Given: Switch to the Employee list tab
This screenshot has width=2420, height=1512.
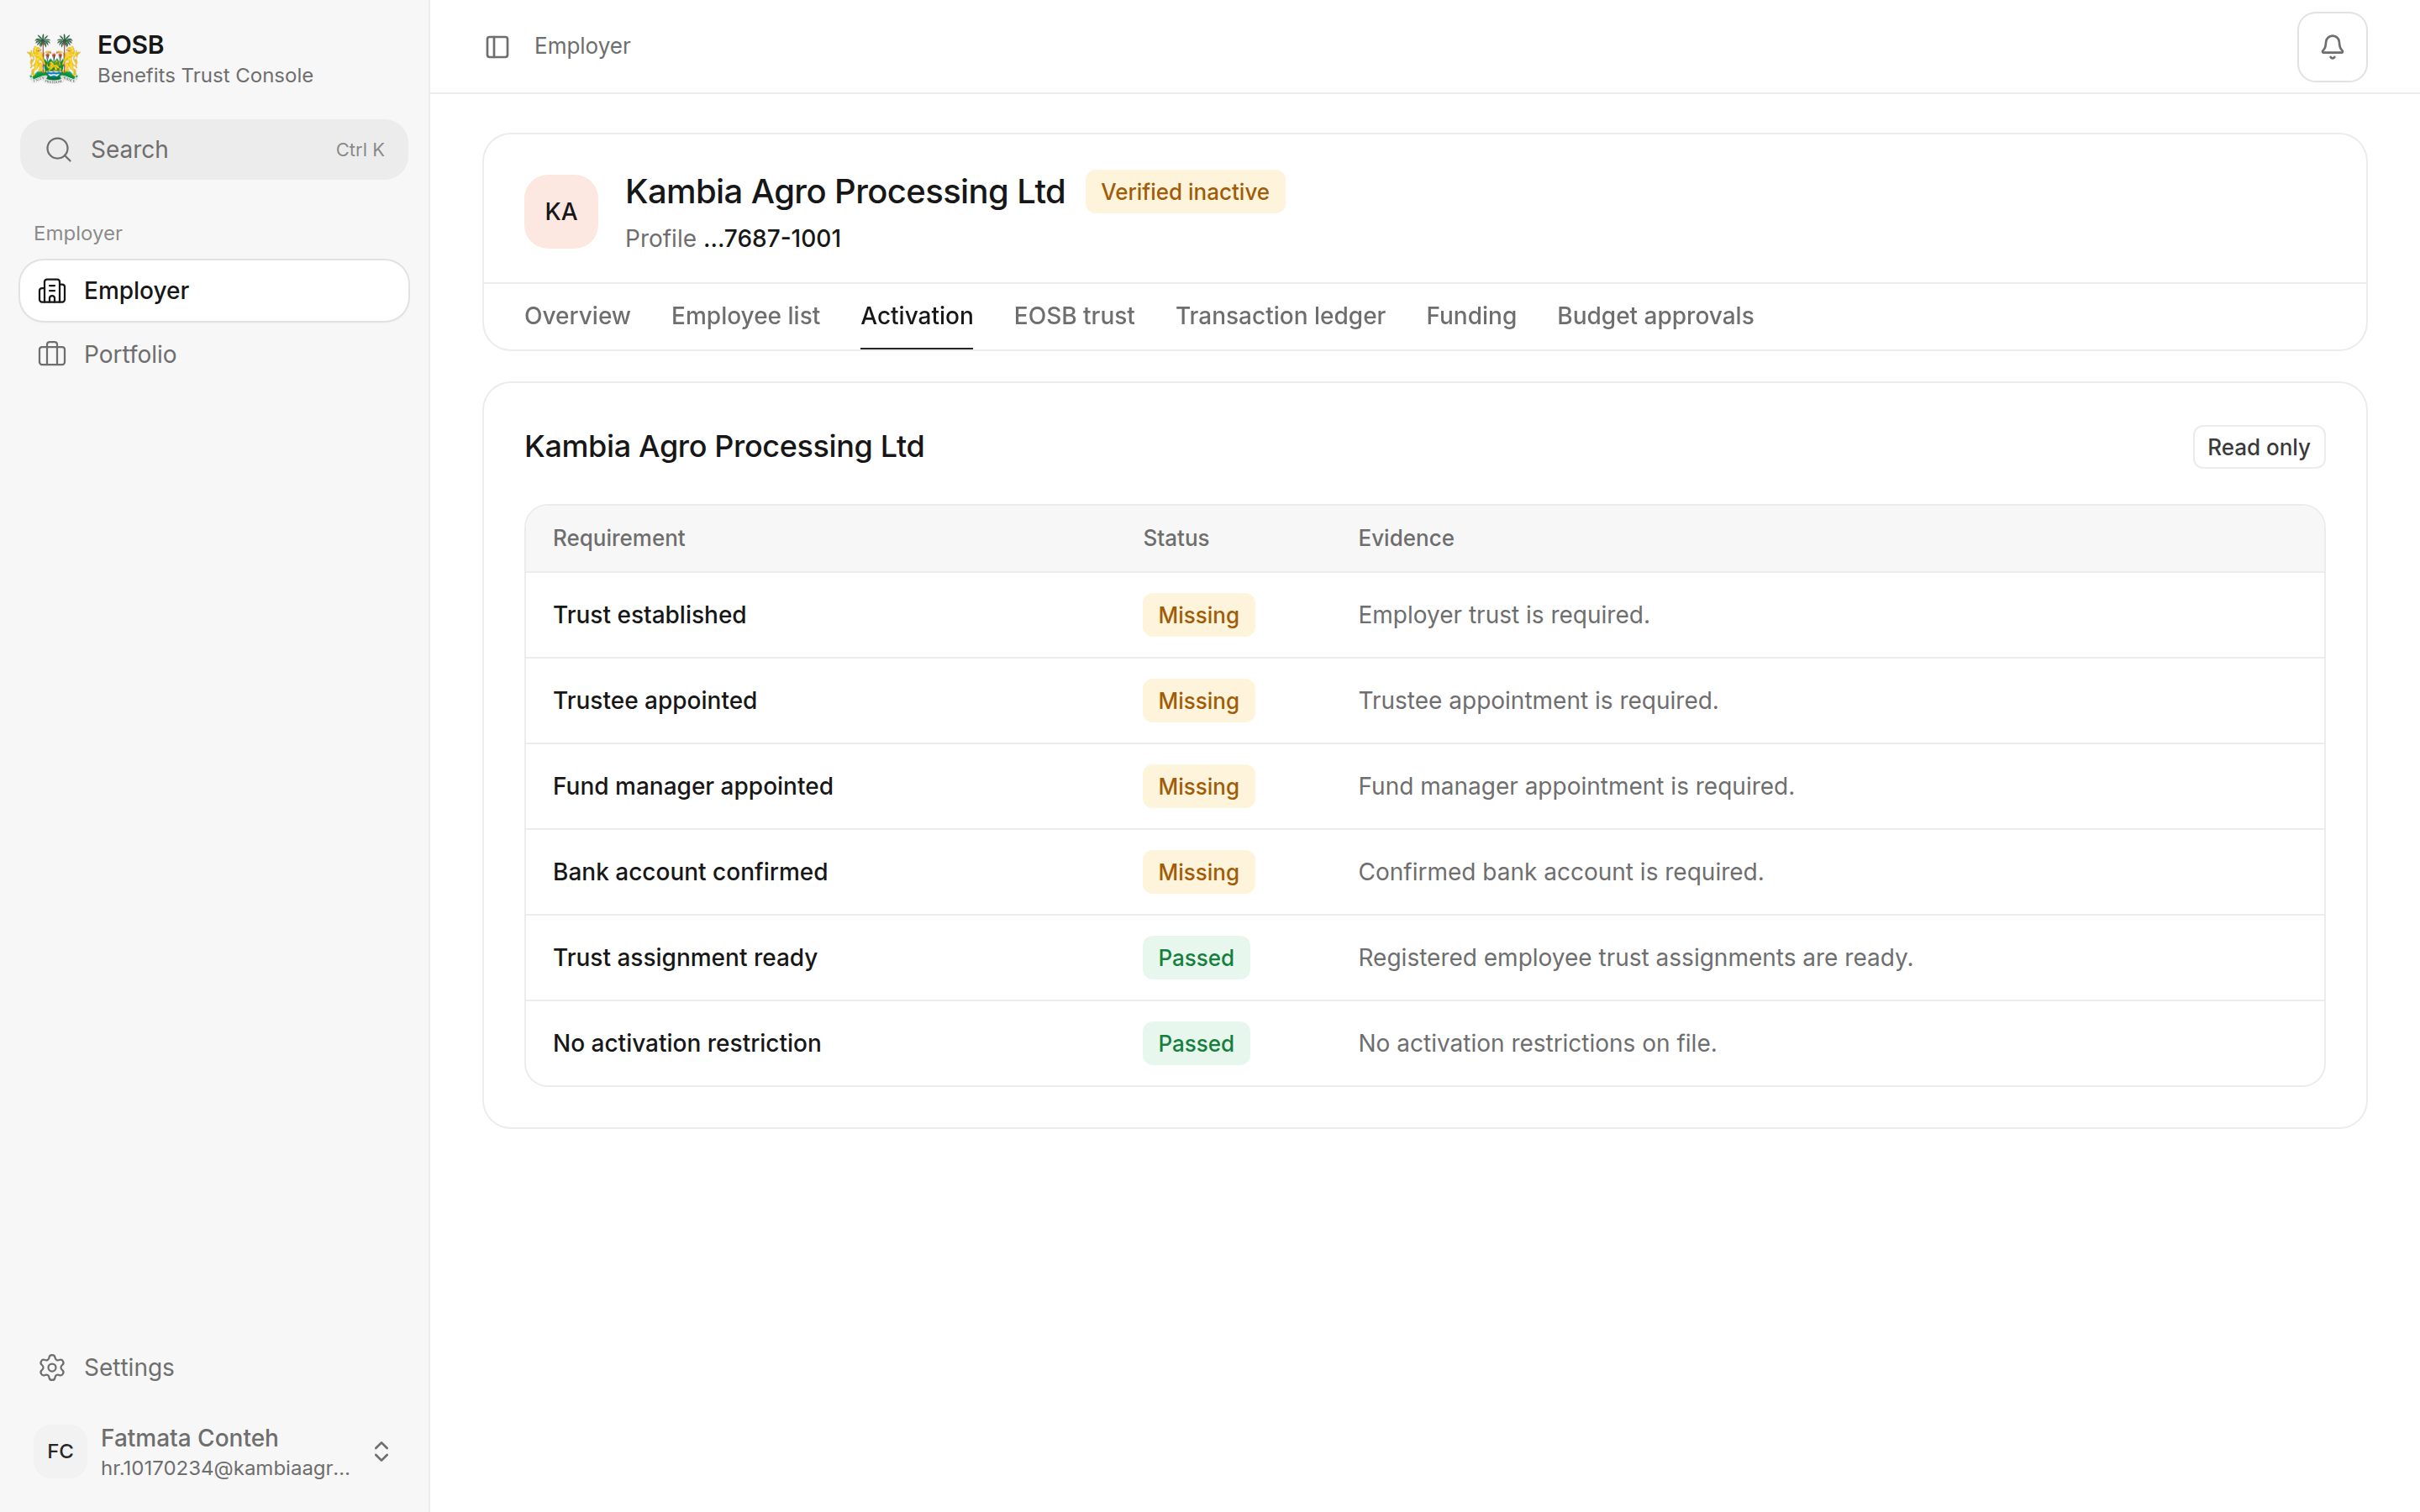Looking at the screenshot, I should click(745, 316).
